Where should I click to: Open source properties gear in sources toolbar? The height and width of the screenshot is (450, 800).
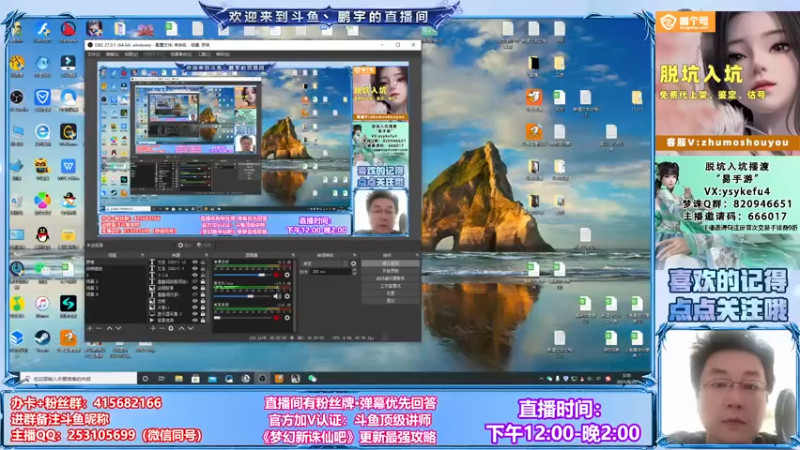point(171,329)
